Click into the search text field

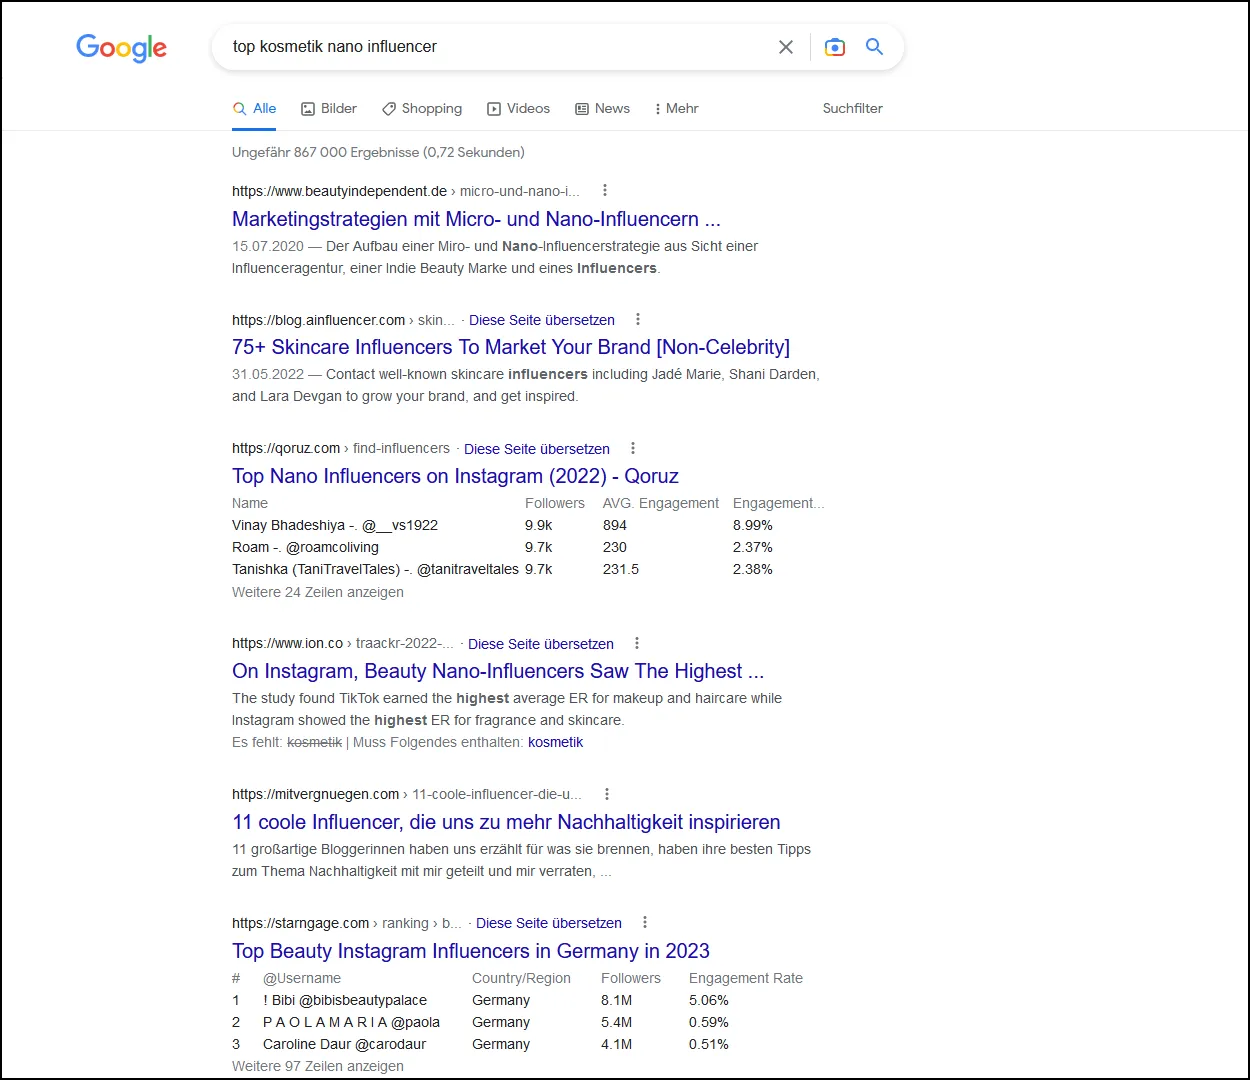point(495,47)
